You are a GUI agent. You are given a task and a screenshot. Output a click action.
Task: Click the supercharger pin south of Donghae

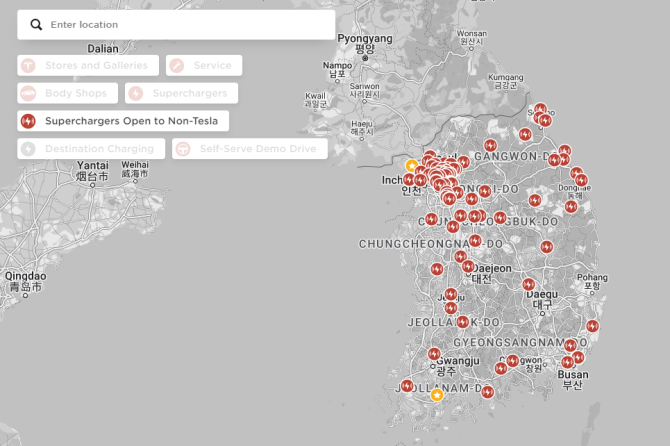571,206
